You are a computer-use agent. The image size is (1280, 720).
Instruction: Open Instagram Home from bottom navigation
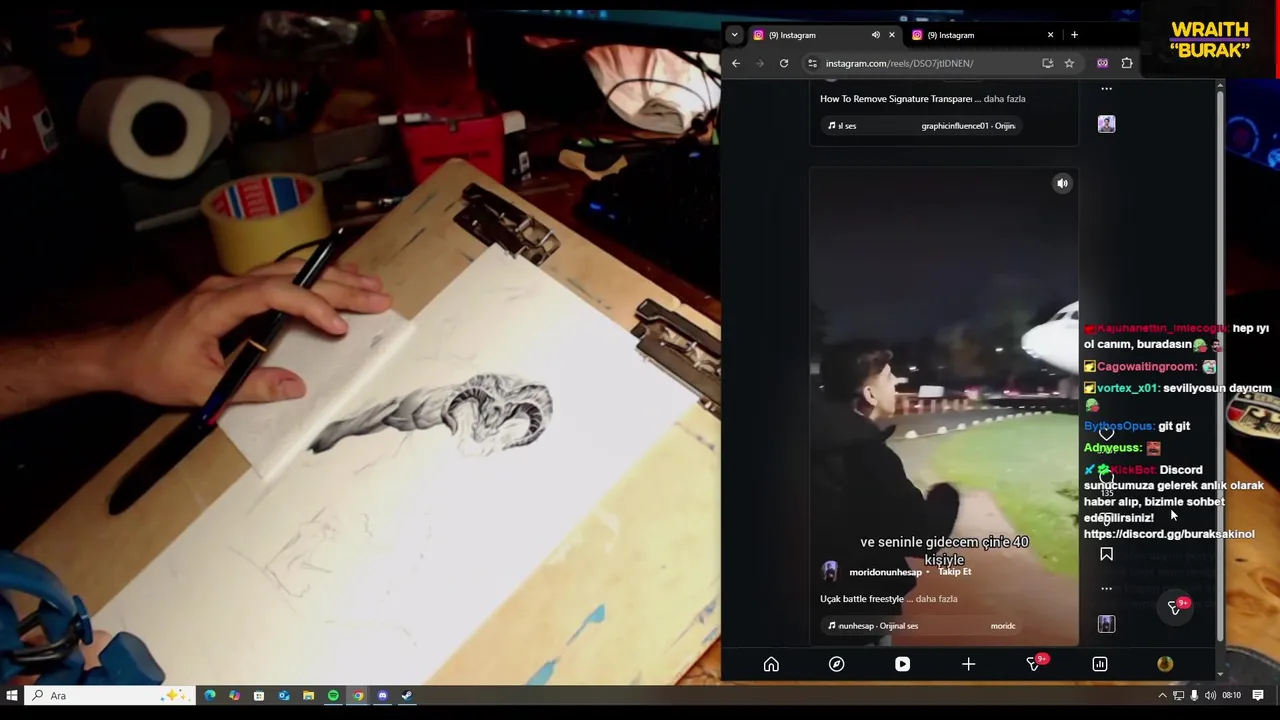[x=771, y=664]
